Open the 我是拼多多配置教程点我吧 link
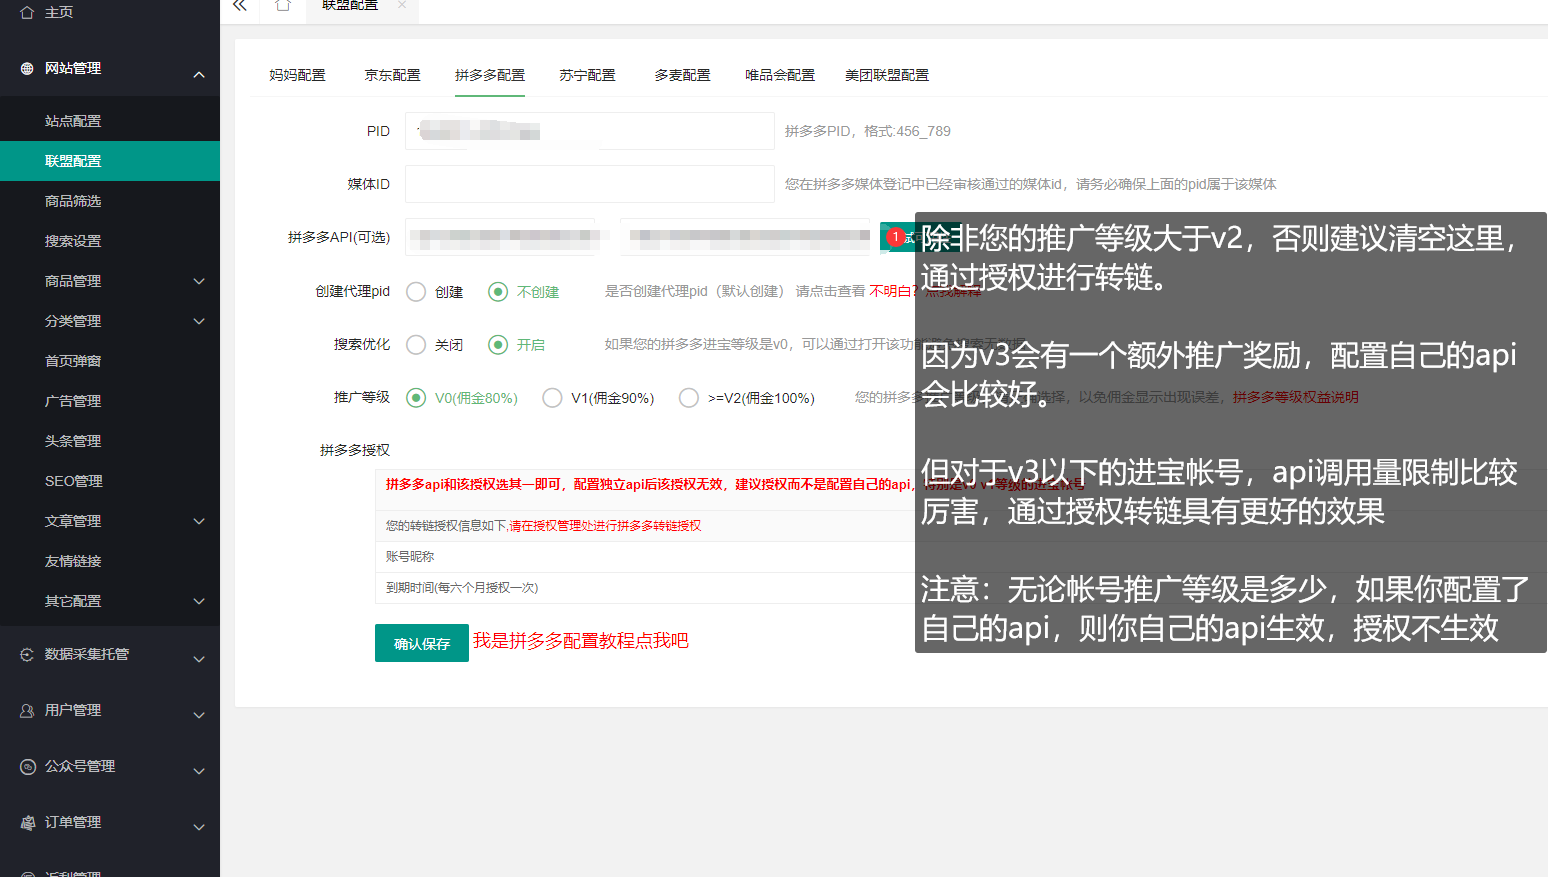Image resolution: width=1548 pixels, height=877 pixels. [581, 641]
